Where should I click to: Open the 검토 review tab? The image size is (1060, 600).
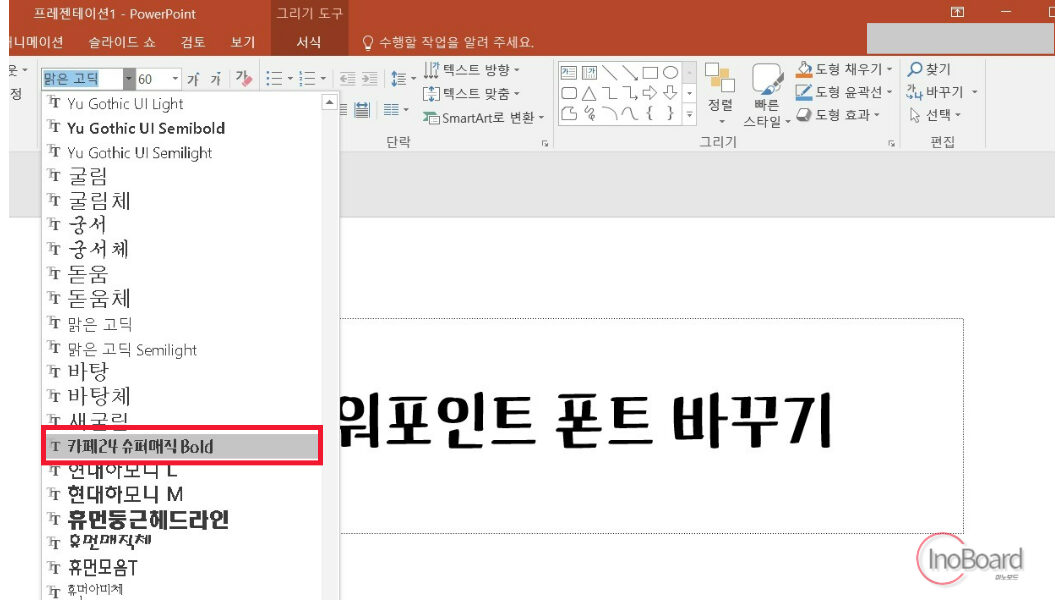click(x=193, y=42)
